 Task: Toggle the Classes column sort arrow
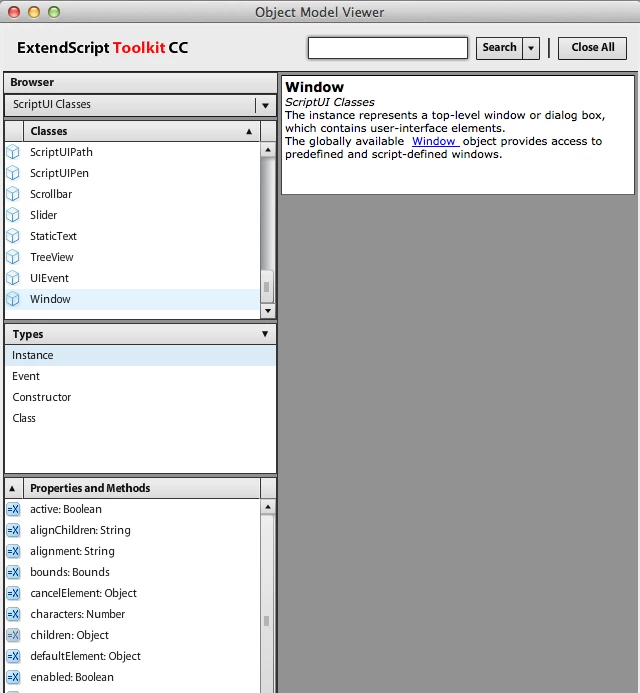click(249, 131)
